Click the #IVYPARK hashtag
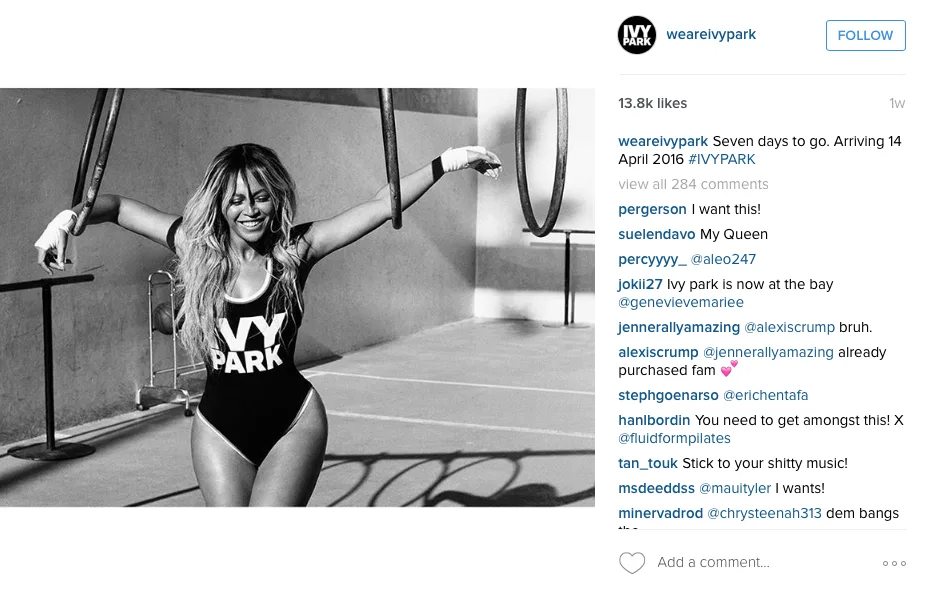This screenshot has height=597, width=926. pyautogui.click(x=722, y=159)
